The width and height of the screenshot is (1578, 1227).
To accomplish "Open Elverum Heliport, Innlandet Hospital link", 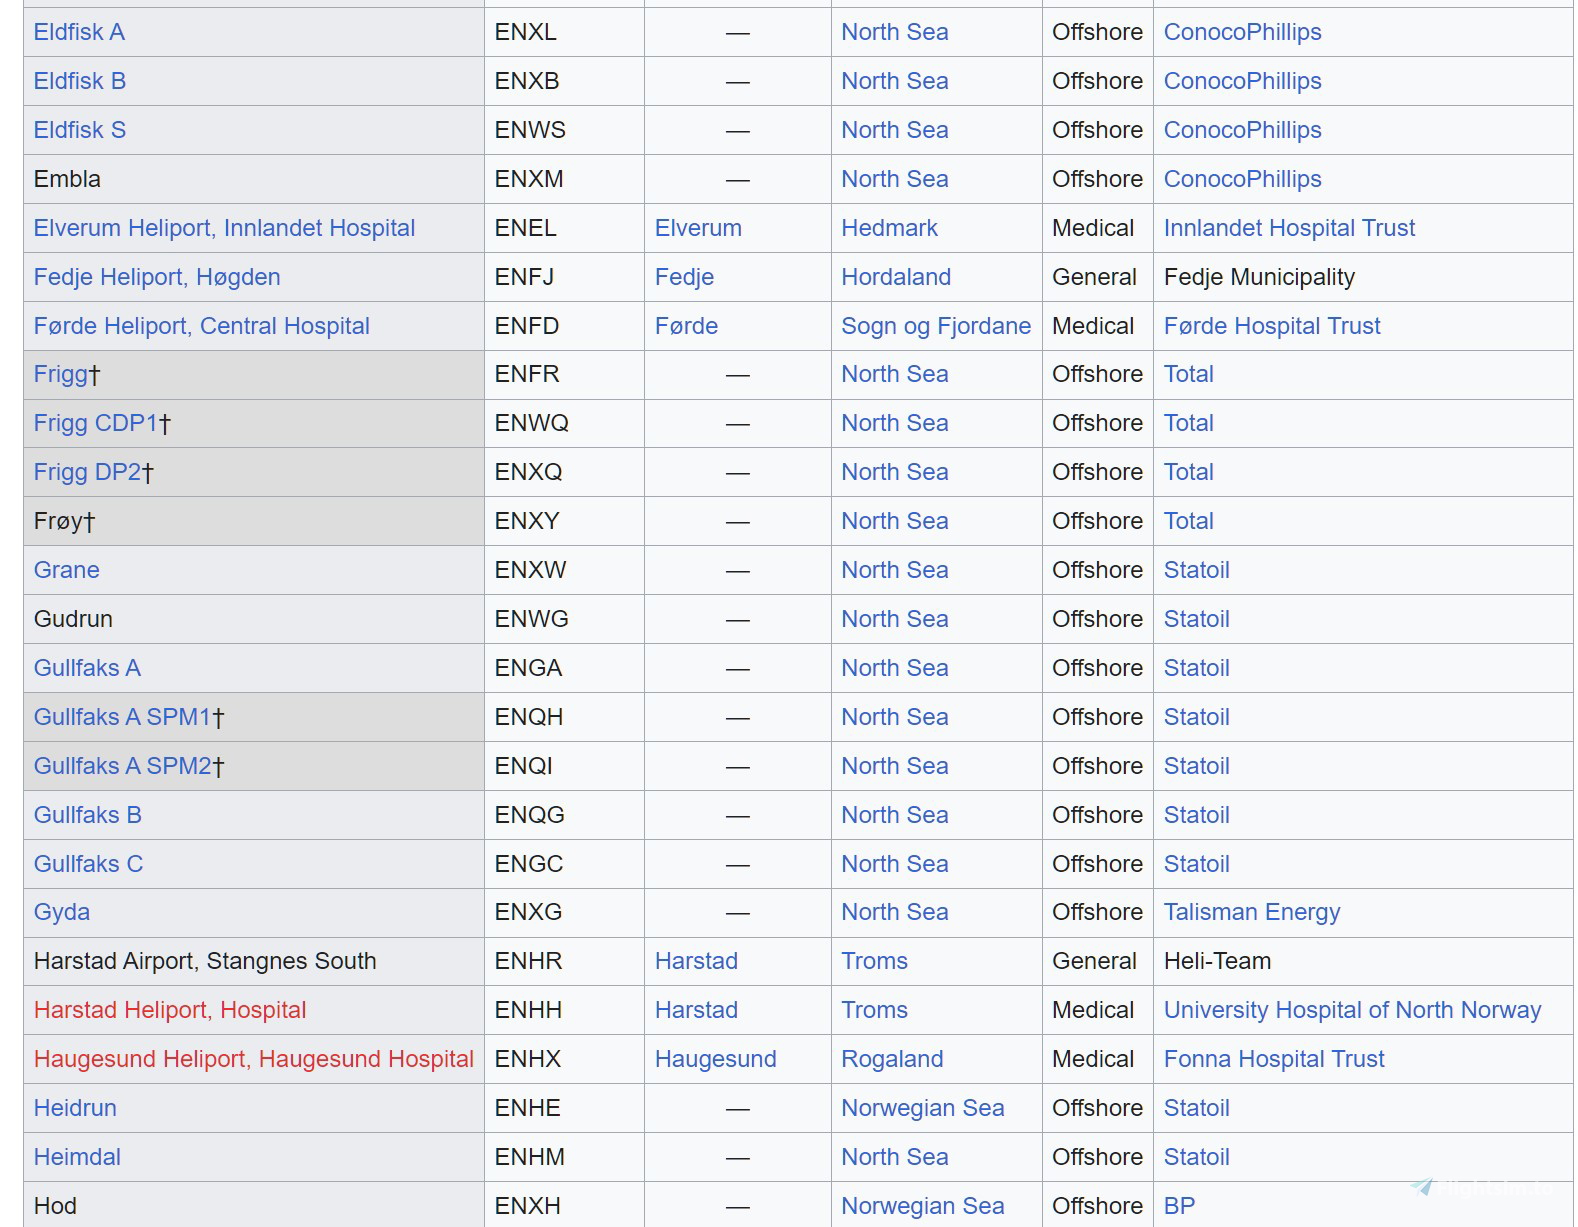I will coord(224,228).
